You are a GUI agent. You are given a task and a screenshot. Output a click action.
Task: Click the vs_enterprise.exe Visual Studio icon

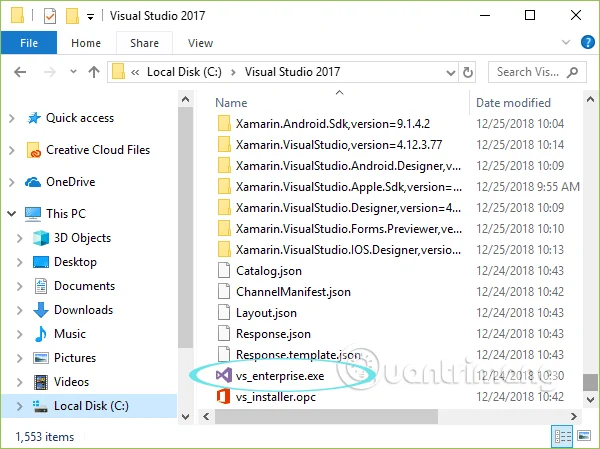click(224, 376)
